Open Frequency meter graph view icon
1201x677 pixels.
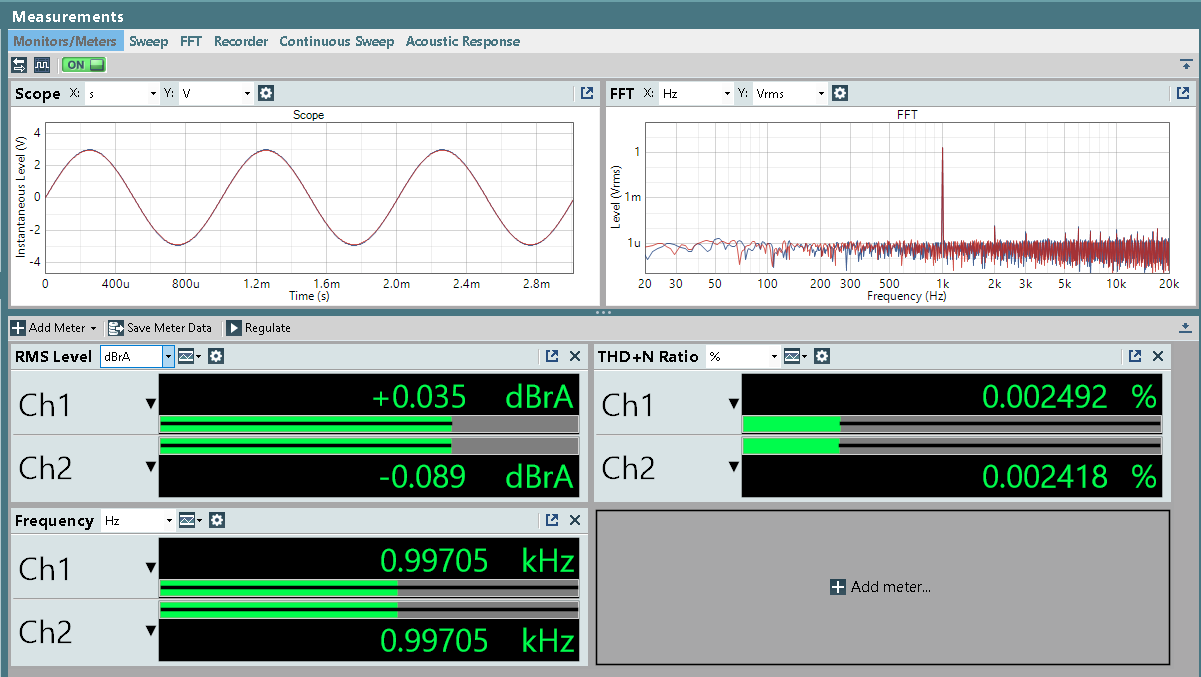click(190, 520)
